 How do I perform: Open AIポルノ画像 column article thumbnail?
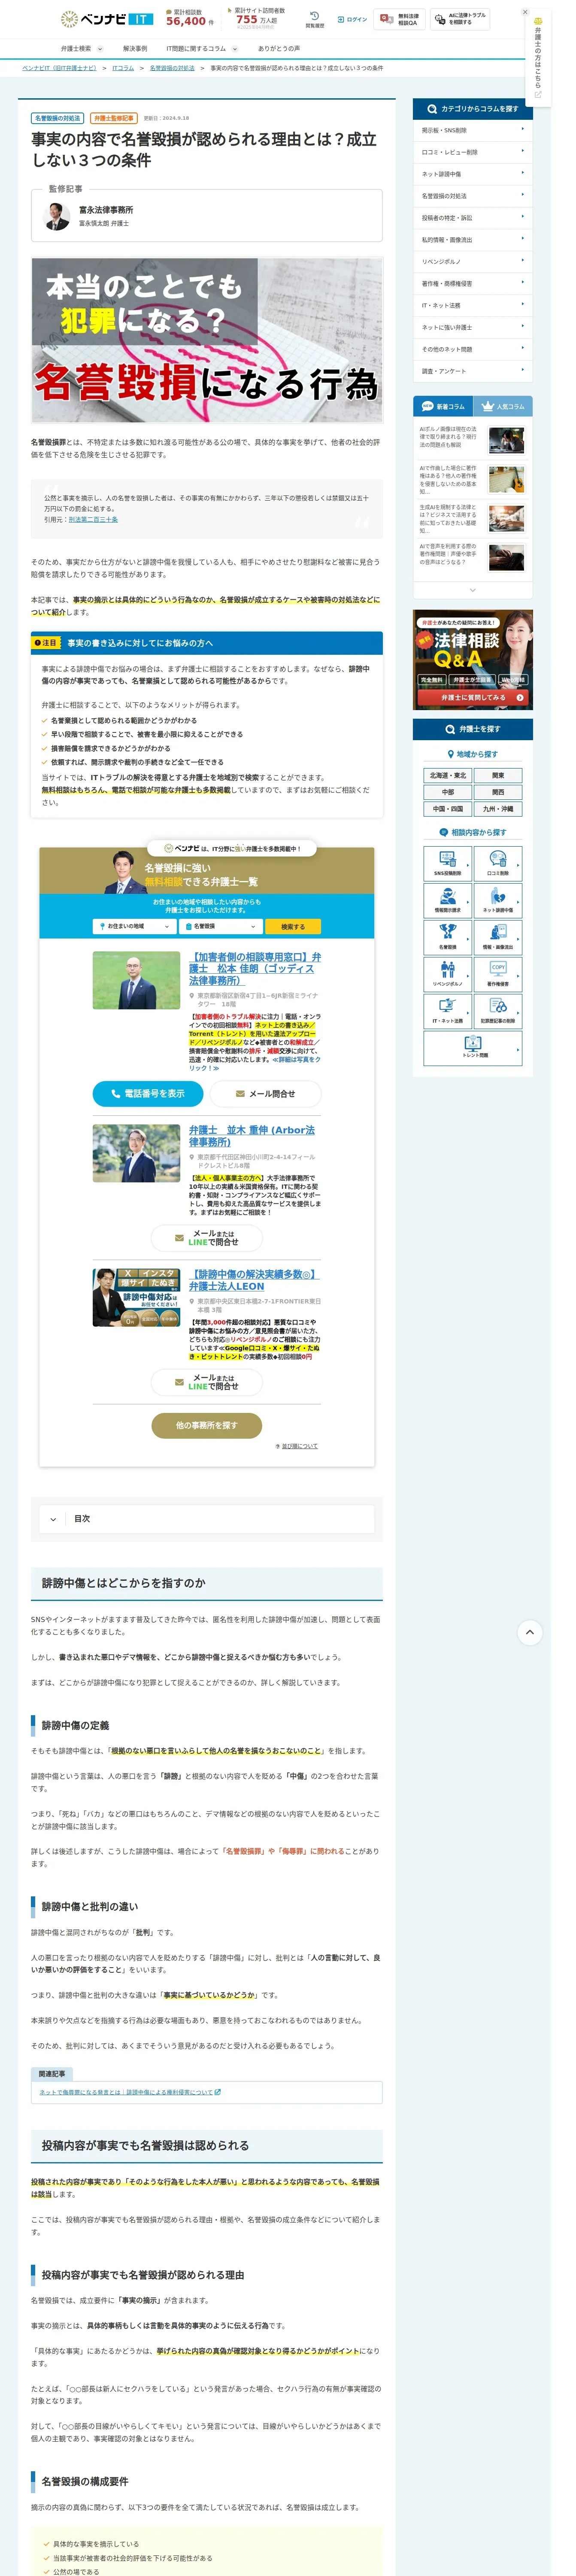pos(506,440)
